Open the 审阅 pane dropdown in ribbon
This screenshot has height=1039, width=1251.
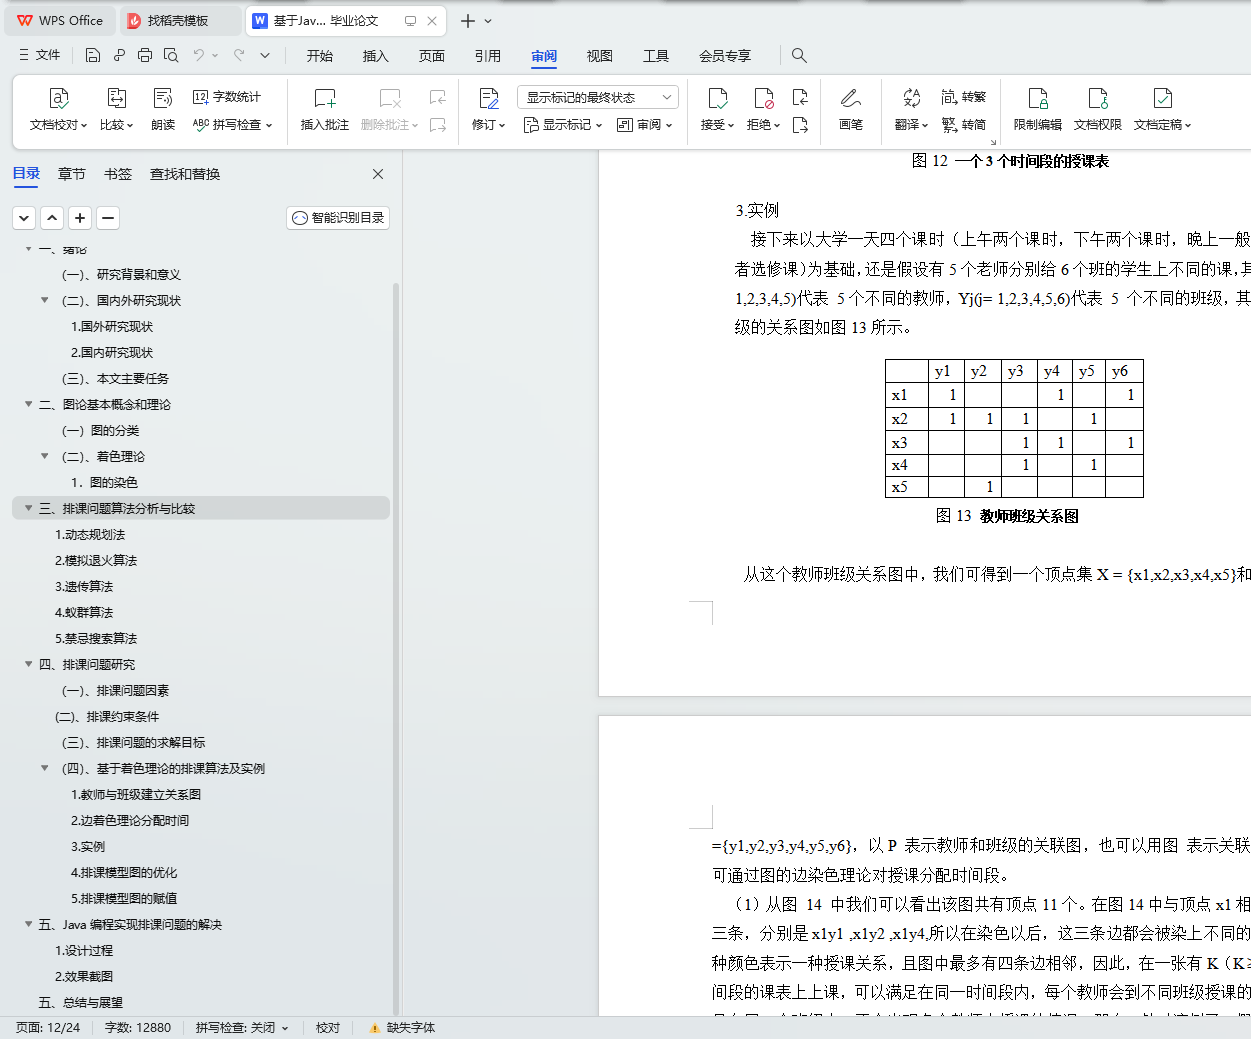tap(645, 125)
